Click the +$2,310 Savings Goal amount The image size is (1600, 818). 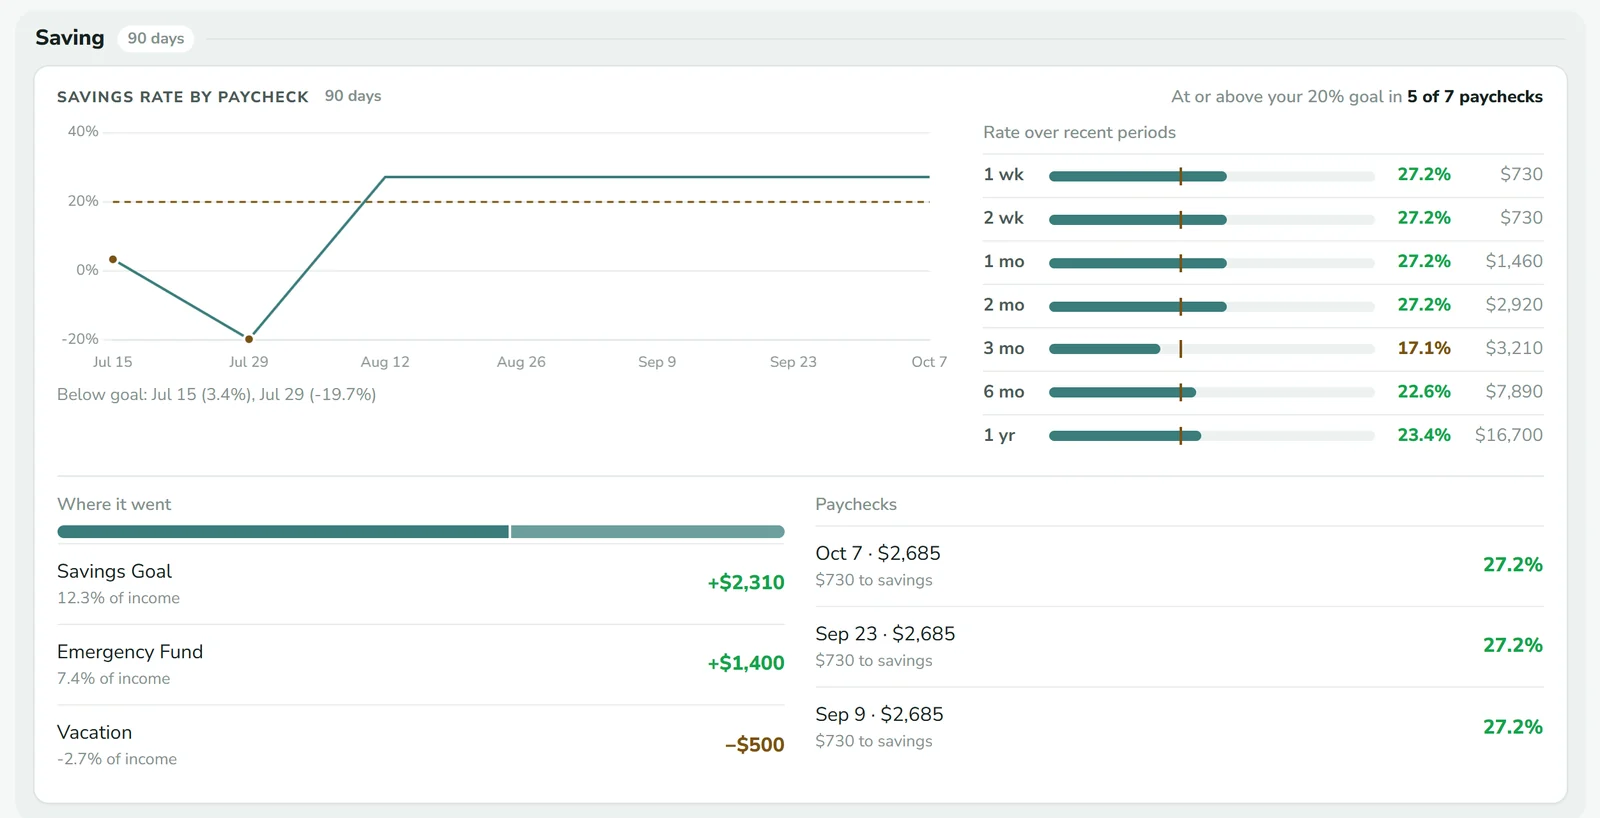tap(746, 583)
